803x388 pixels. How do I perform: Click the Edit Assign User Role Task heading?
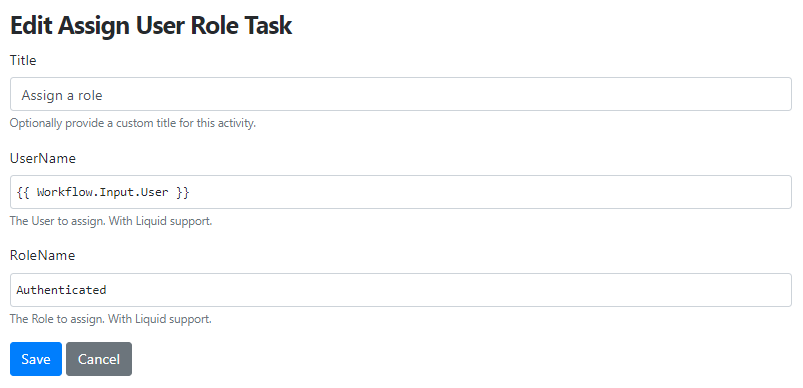(x=151, y=26)
